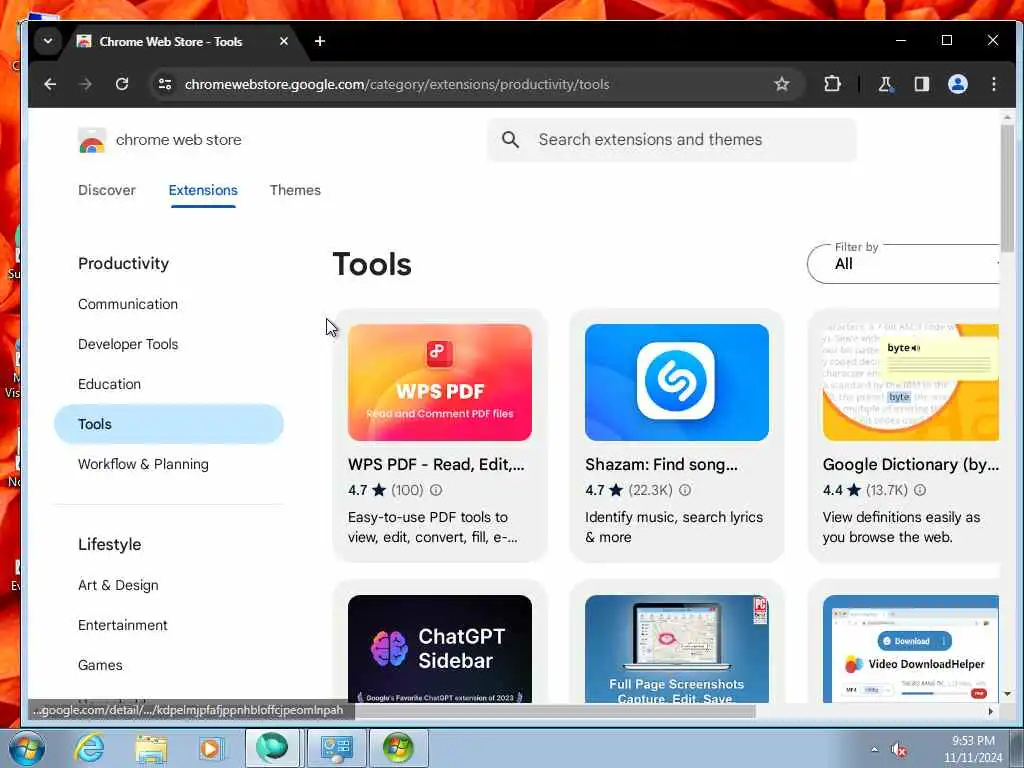Click the Productivity section heading
Image resolution: width=1024 pixels, height=768 pixels.
click(123, 263)
